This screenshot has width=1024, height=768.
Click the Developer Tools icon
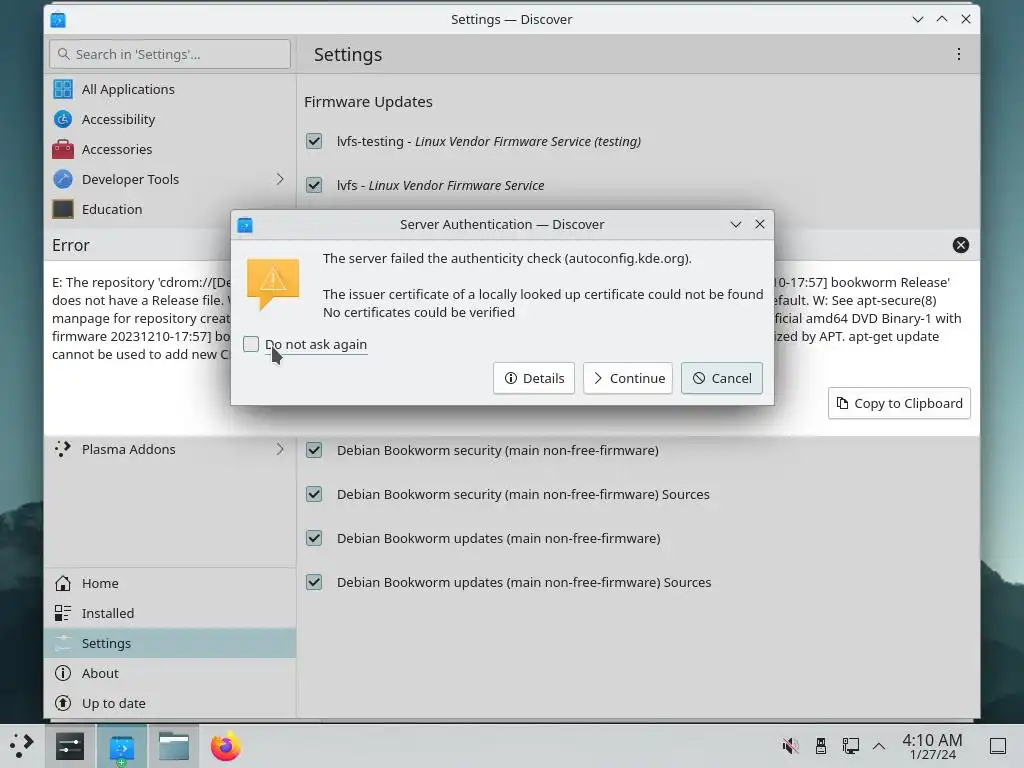63,179
